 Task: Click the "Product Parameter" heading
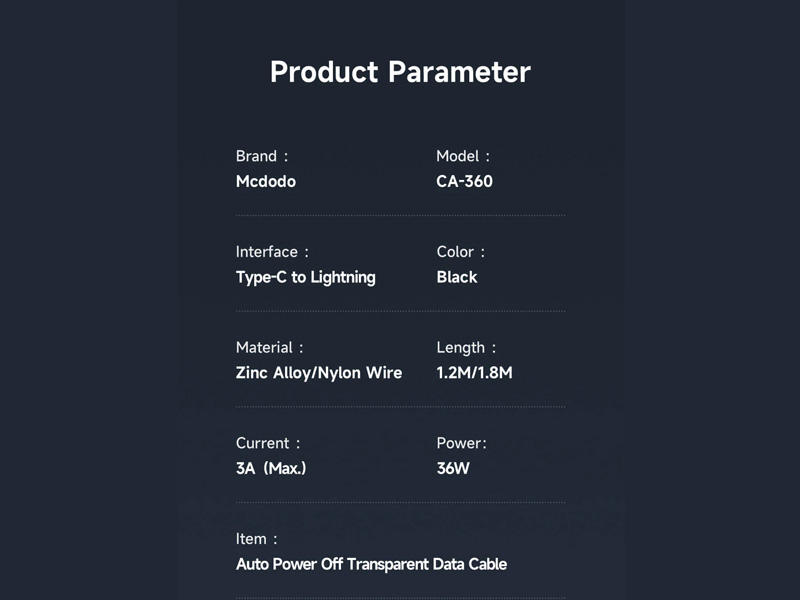click(x=400, y=72)
